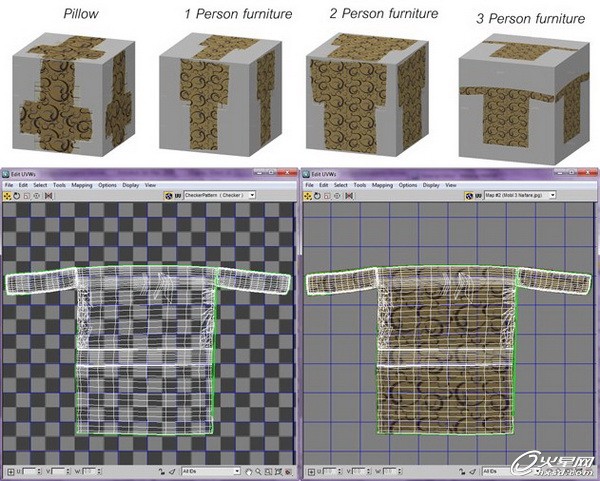Click the W value field in right window
The width and height of the screenshot is (600, 481).
pyautogui.click(x=390, y=471)
